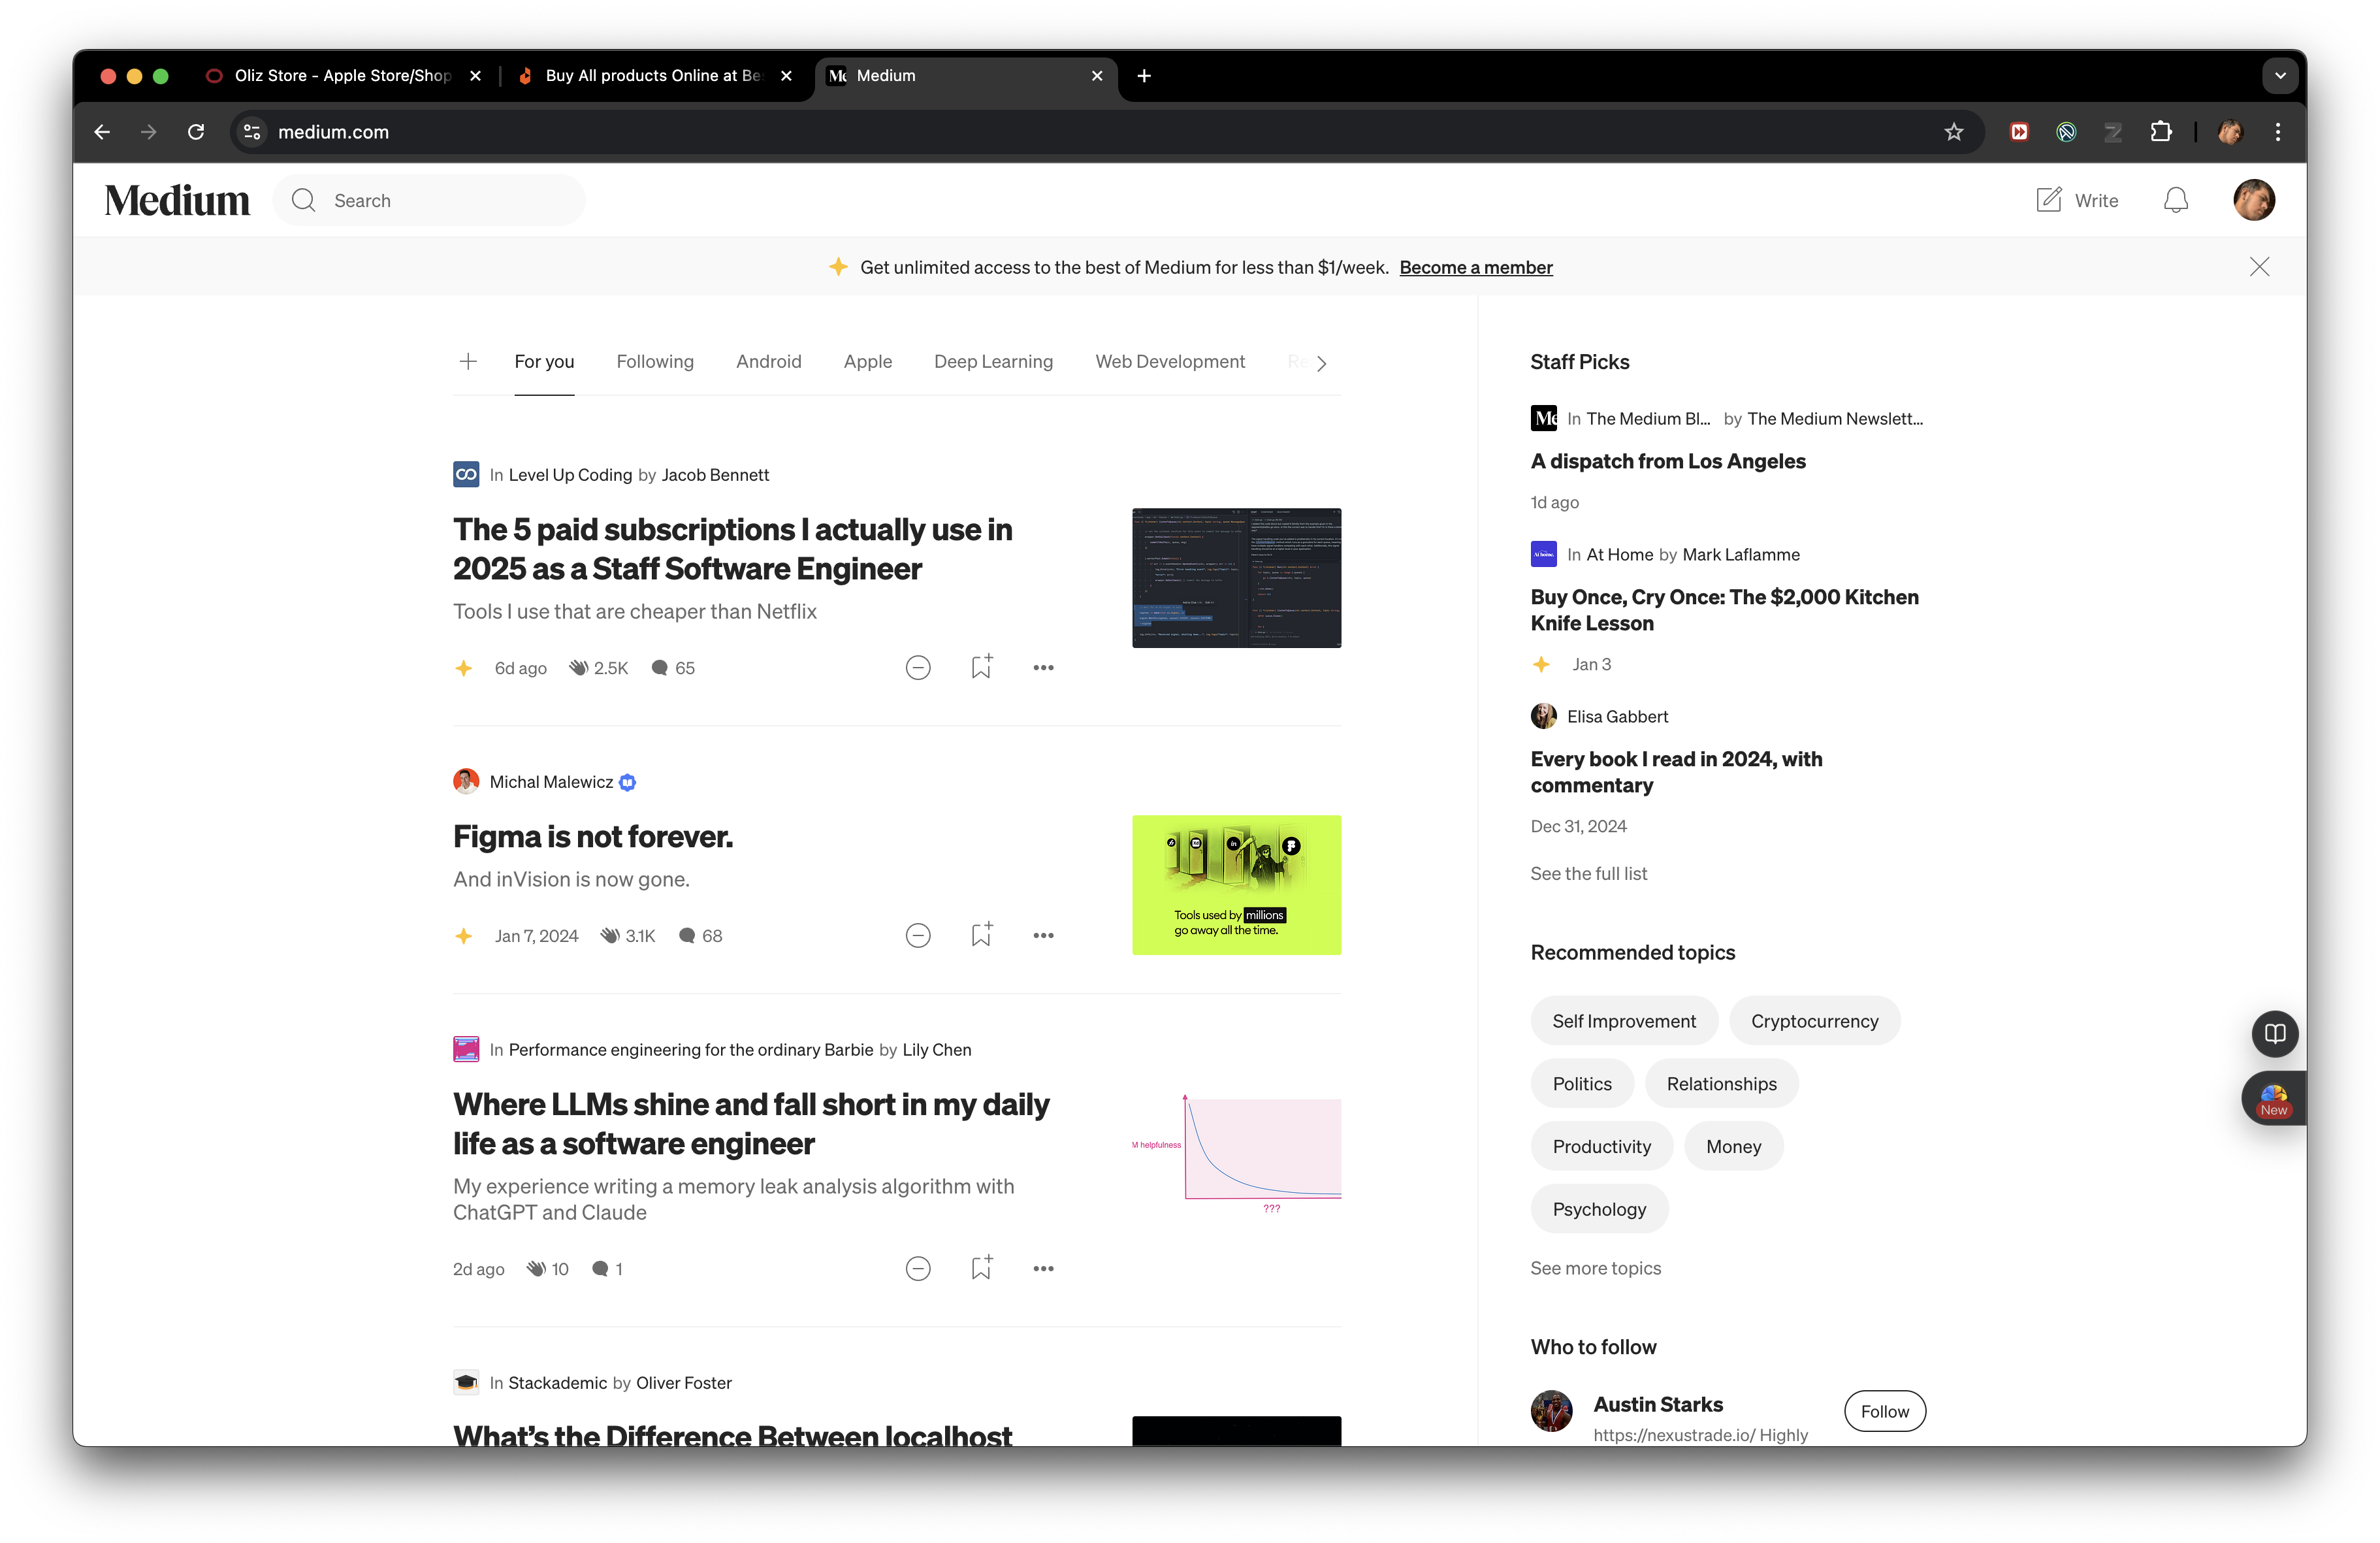Open See the full list link
The width and height of the screenshot is (2380, 1543).
[1589, 873]
